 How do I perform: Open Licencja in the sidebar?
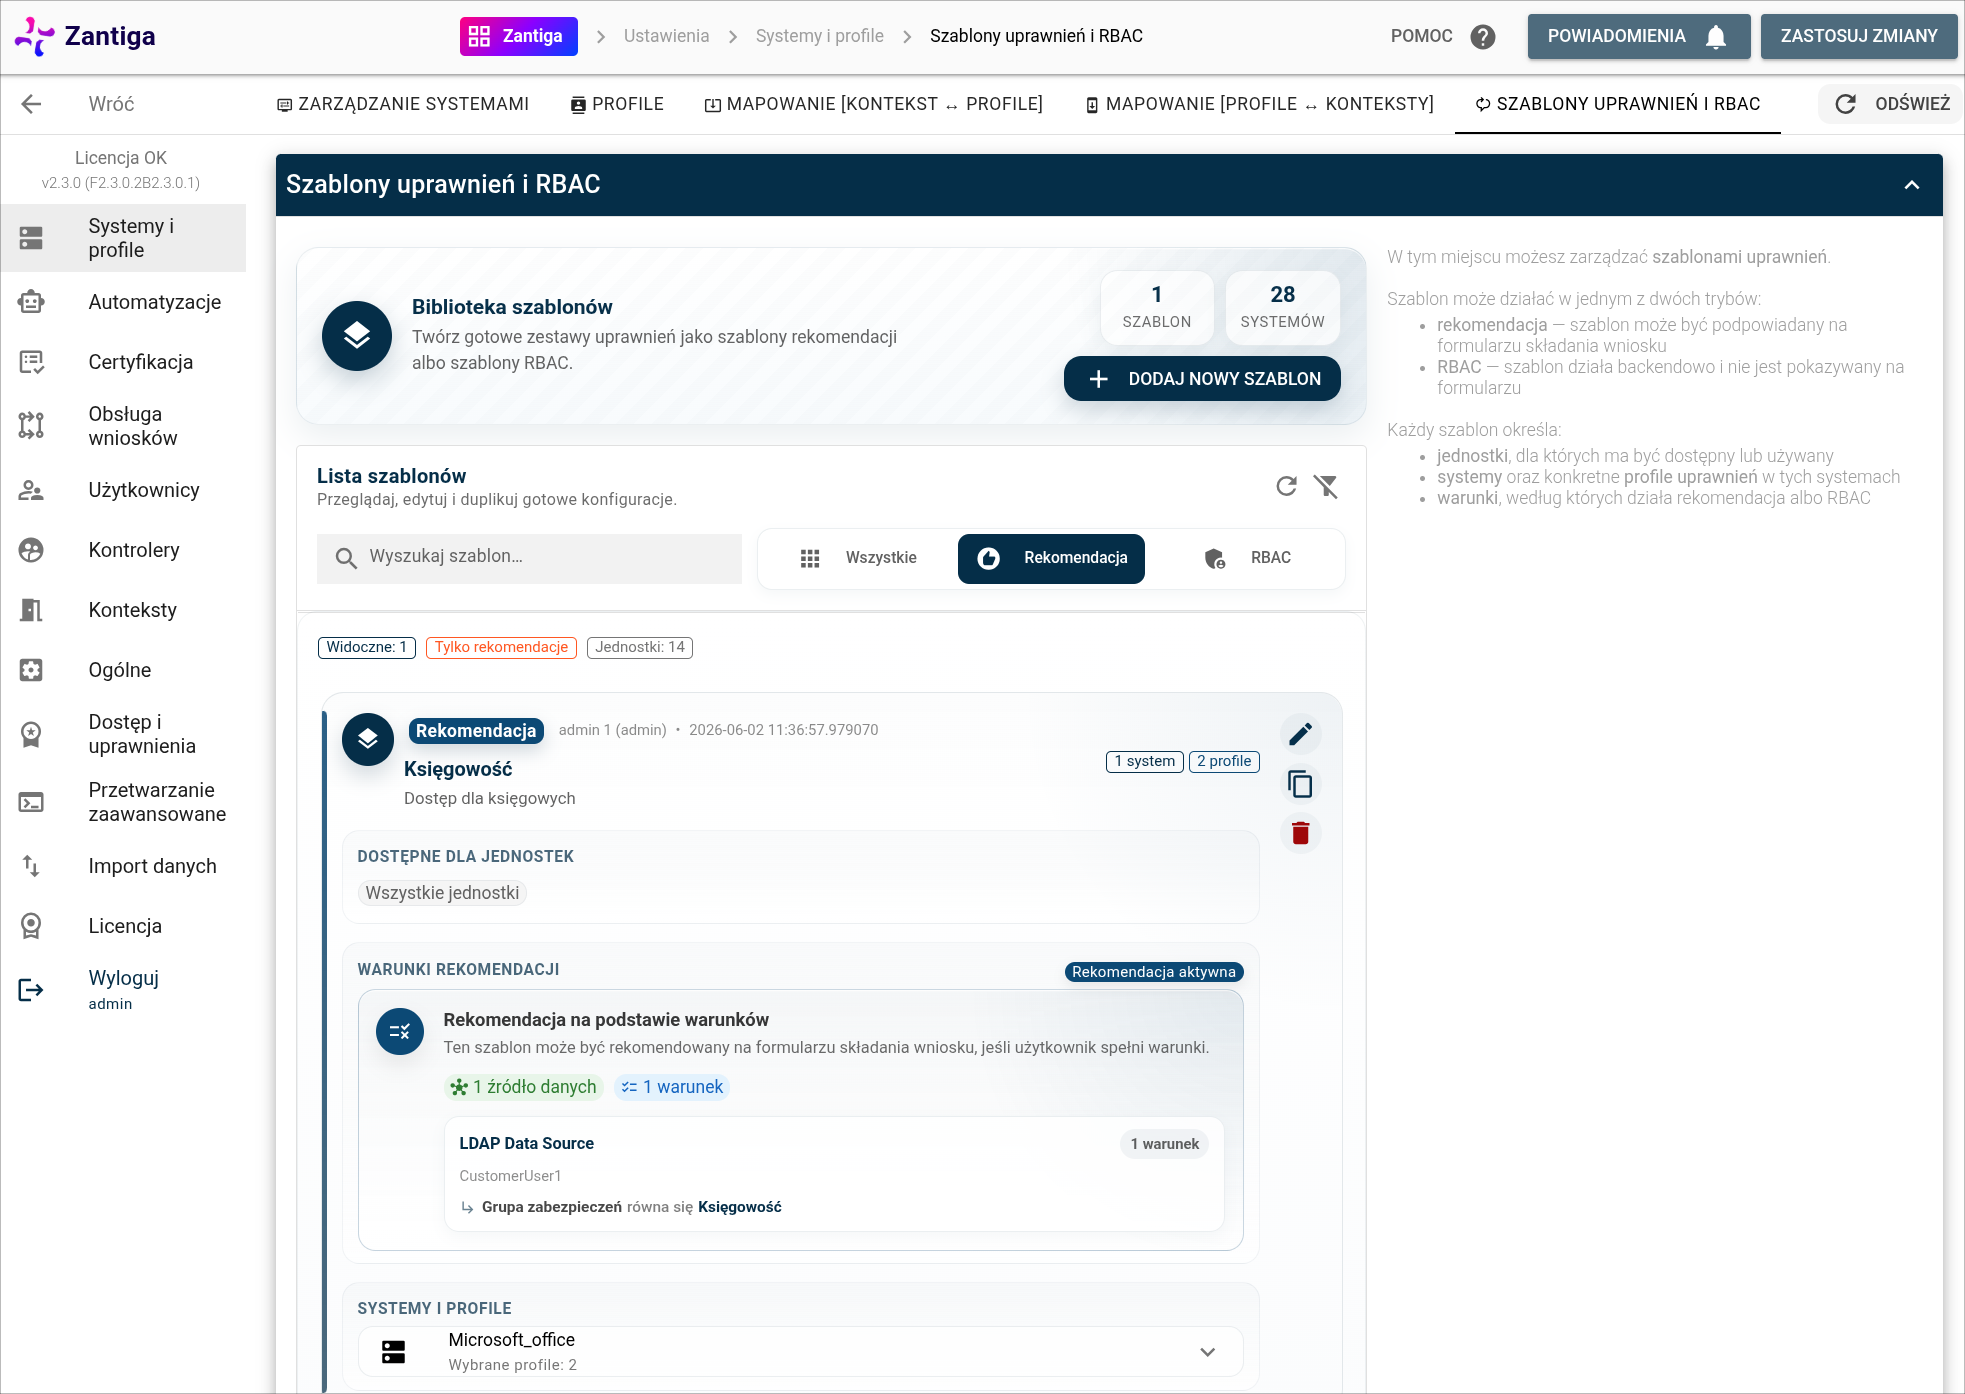point(123,926)
